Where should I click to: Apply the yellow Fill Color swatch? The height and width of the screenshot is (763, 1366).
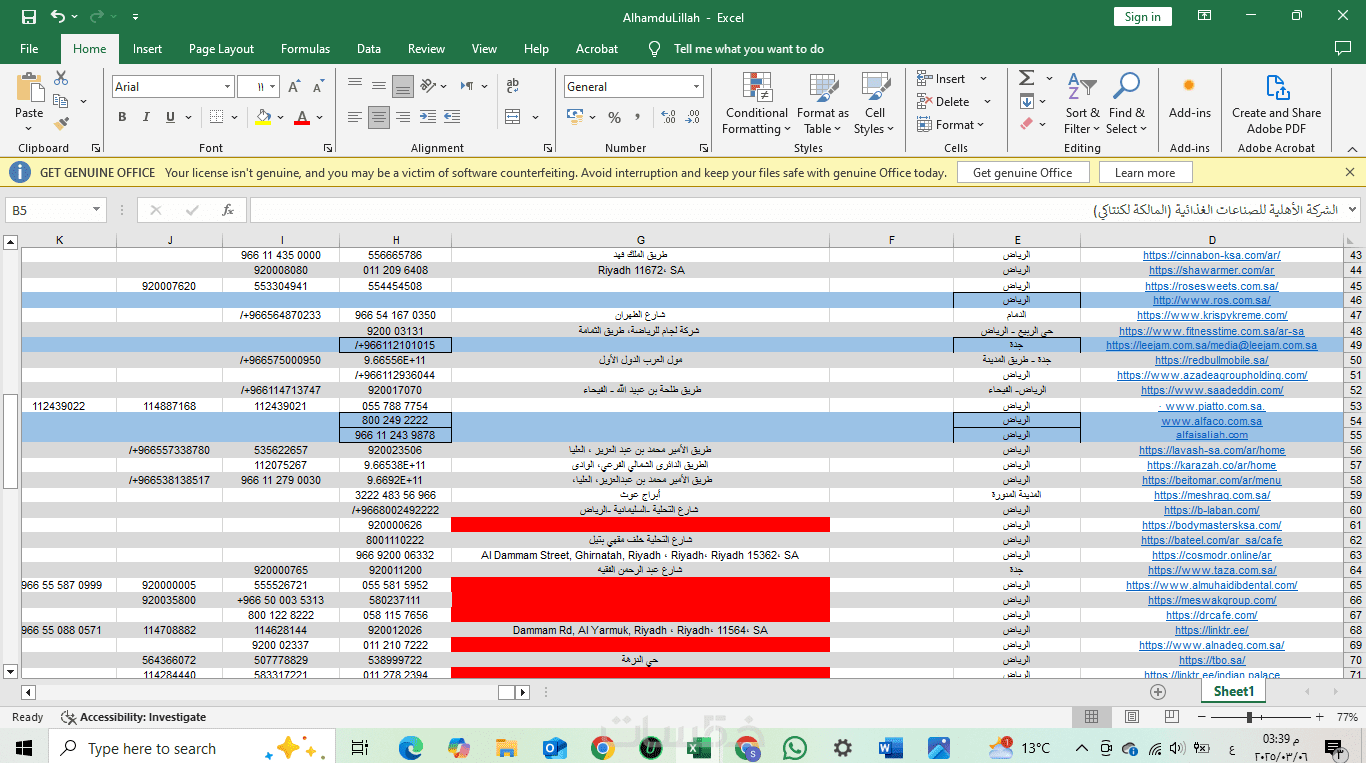coord(263,117)
